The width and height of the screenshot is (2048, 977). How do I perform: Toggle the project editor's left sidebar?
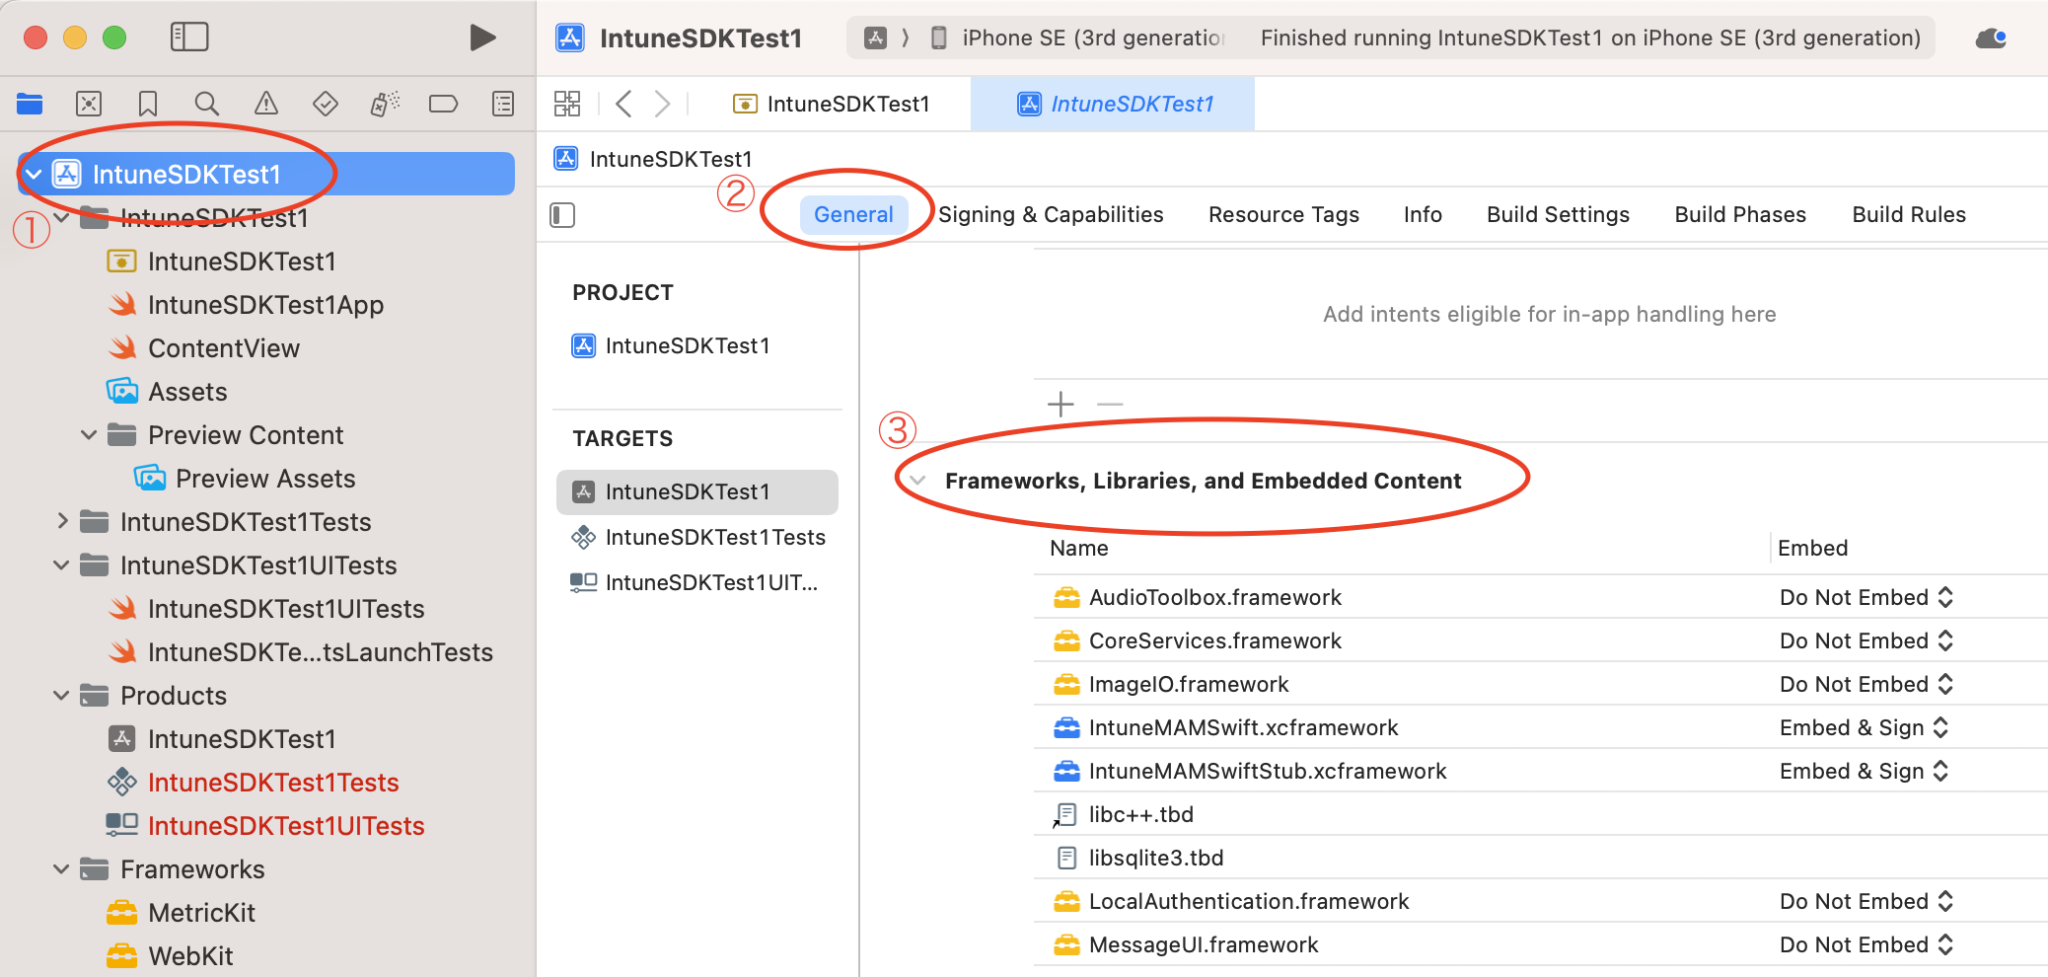(x=562, y=214)
